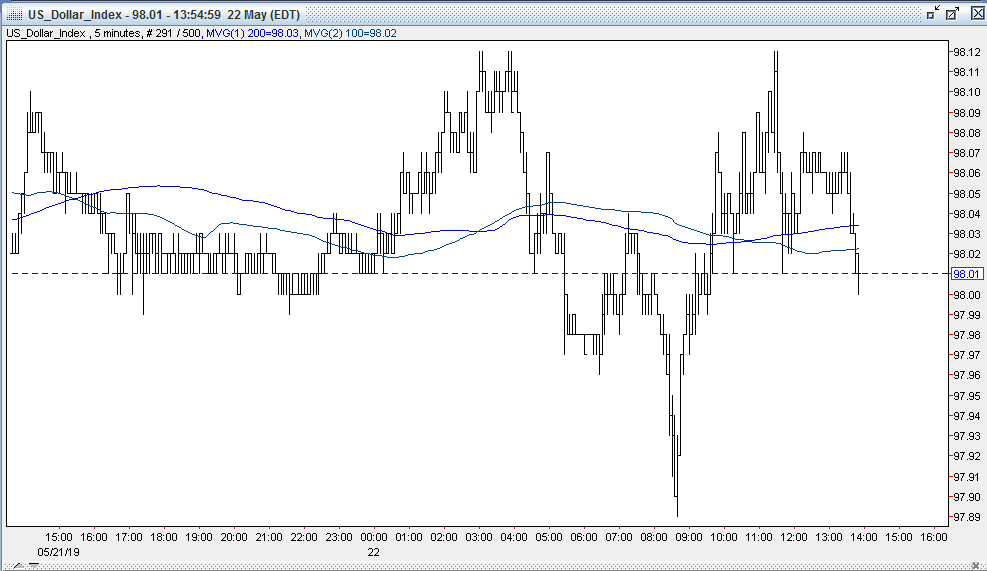Click the 17:00 time axis label
Viewport: 987px width, 571px height.
(x=128, y=537)
